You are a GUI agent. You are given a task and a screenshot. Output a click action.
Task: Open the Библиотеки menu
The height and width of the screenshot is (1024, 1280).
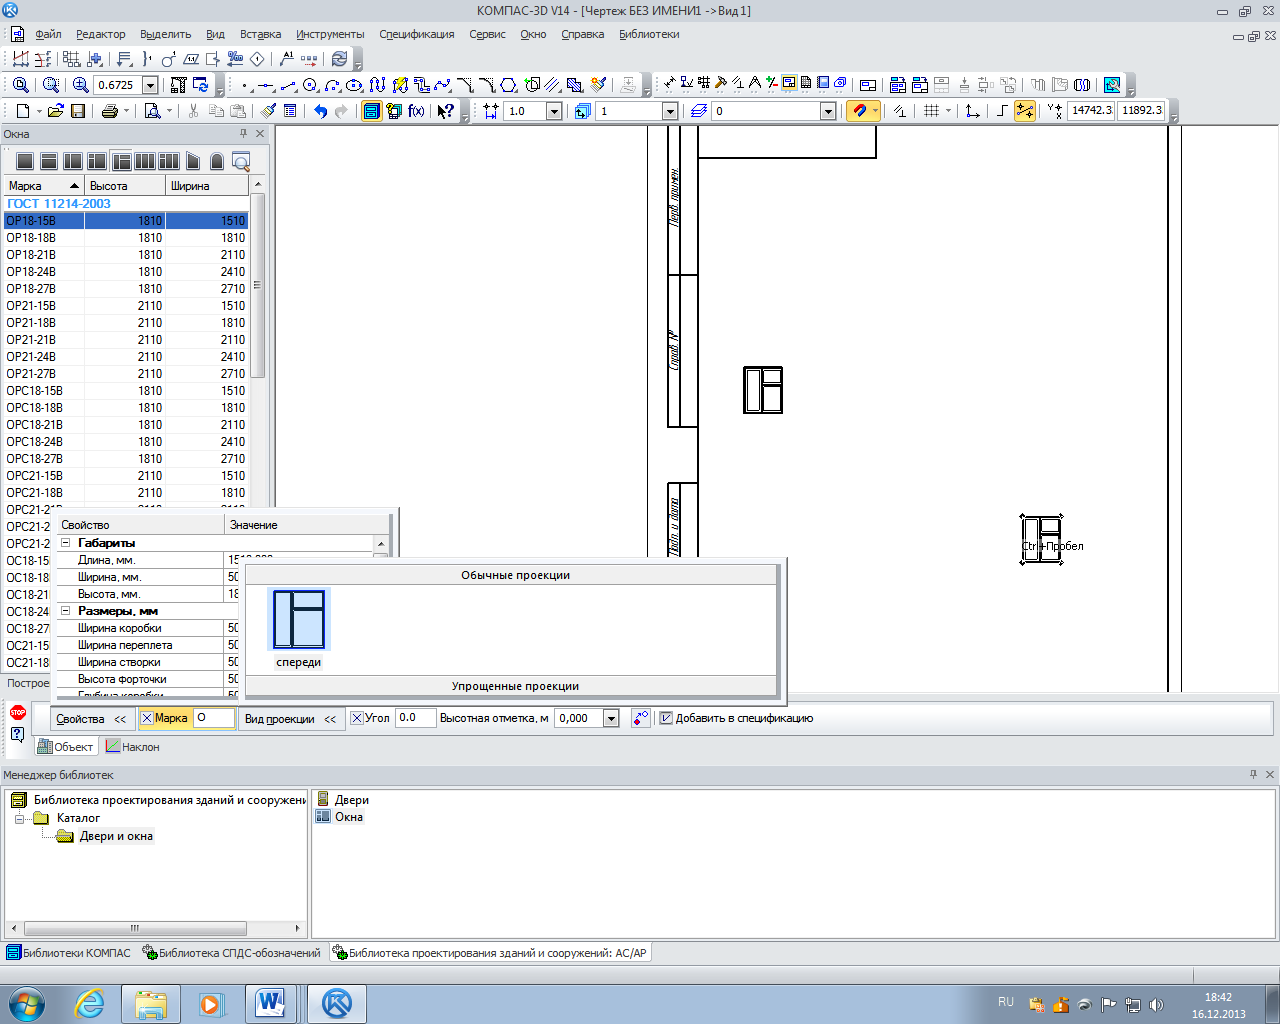649,34
